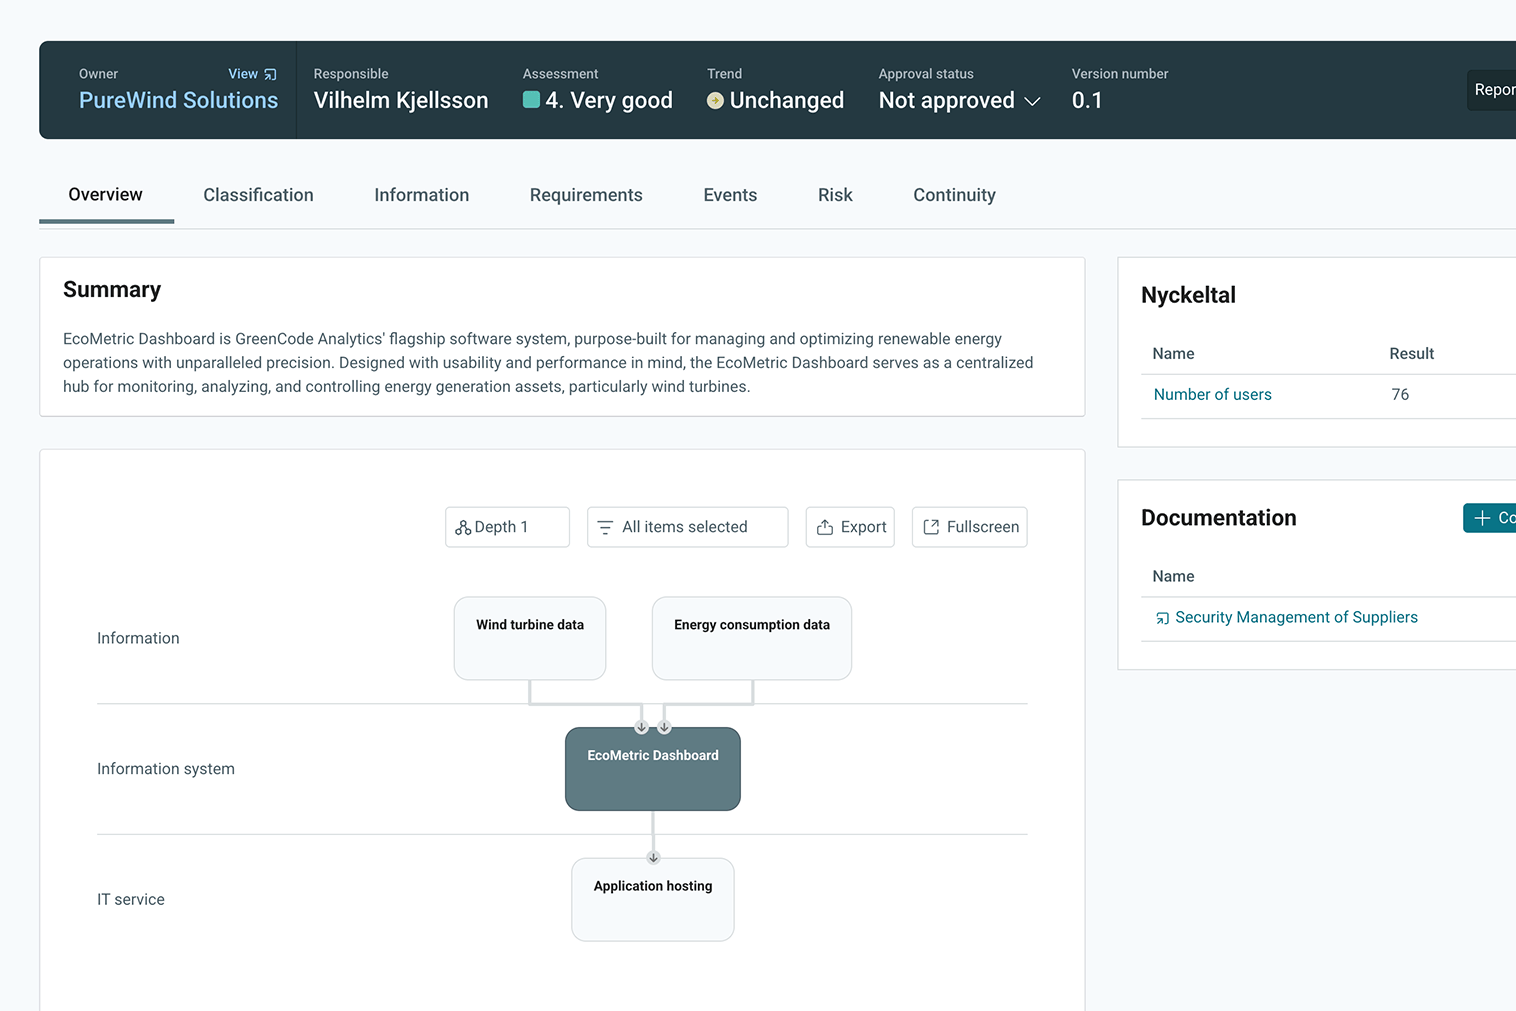Open the PureWind Solutions owner link
Viewport: 1516px width, 1011px height.
[x=178, y=100]
